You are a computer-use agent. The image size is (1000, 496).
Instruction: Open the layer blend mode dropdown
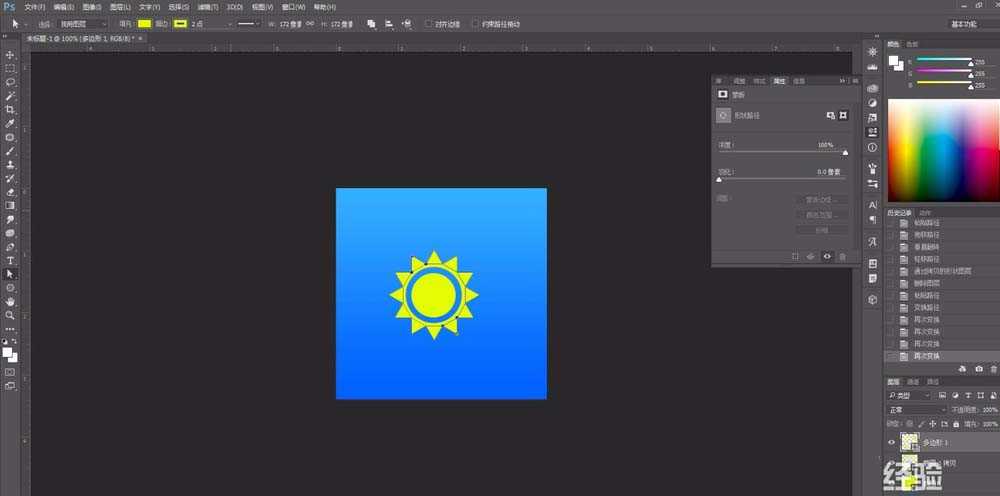click(917, 410)
